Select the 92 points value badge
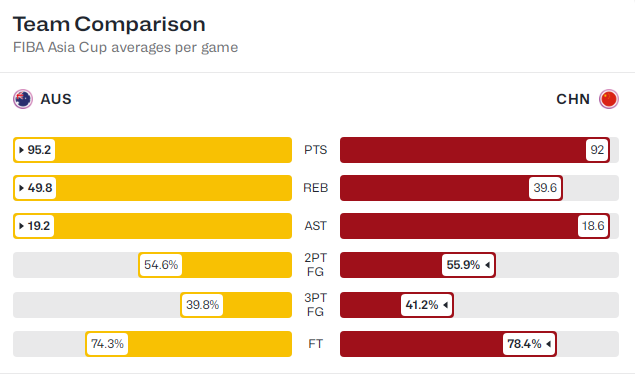Image resolution: width=635 pixels, height=377 pixels. point(597,150)
